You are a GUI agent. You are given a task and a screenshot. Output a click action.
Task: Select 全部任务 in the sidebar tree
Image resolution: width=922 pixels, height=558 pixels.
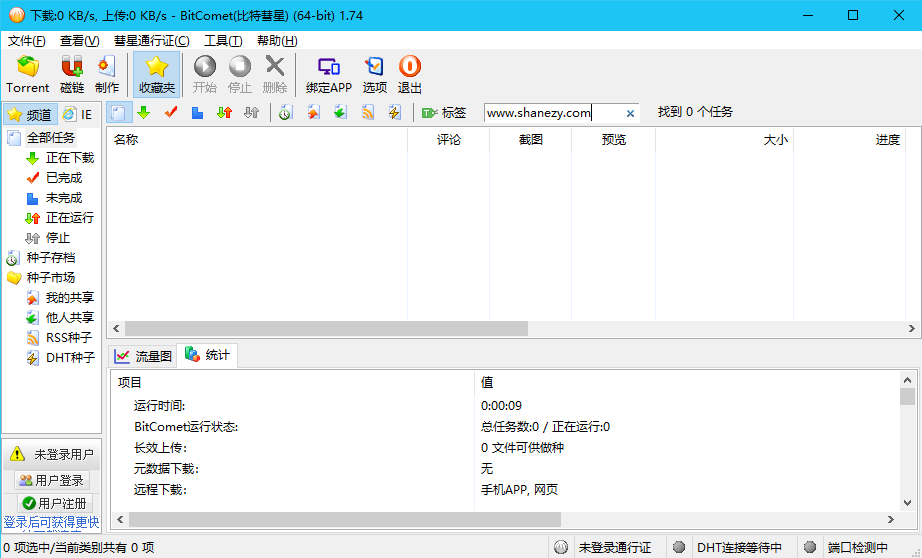pyautogui.click(x=51, y=138)
